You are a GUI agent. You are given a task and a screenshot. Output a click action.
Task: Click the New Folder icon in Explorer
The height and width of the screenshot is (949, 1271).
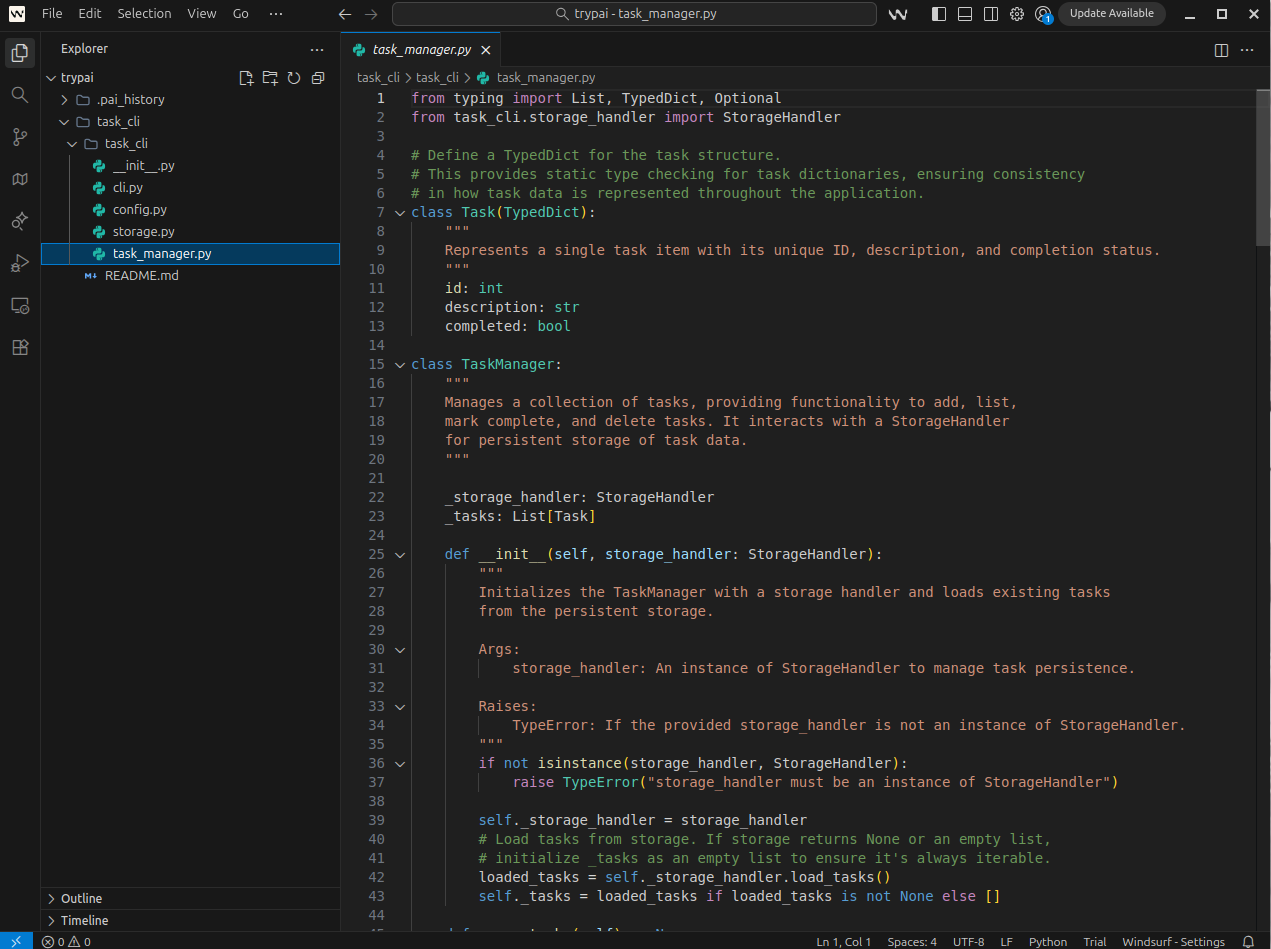coord(270,78)
